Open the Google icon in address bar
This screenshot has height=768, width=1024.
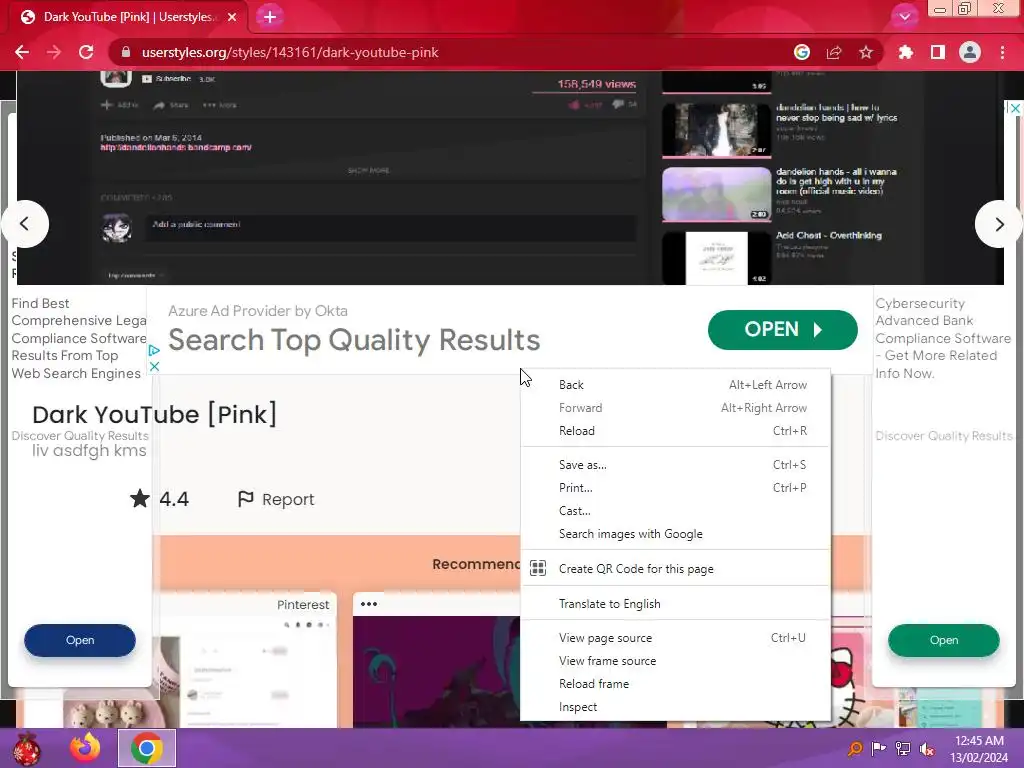[802, 52]
